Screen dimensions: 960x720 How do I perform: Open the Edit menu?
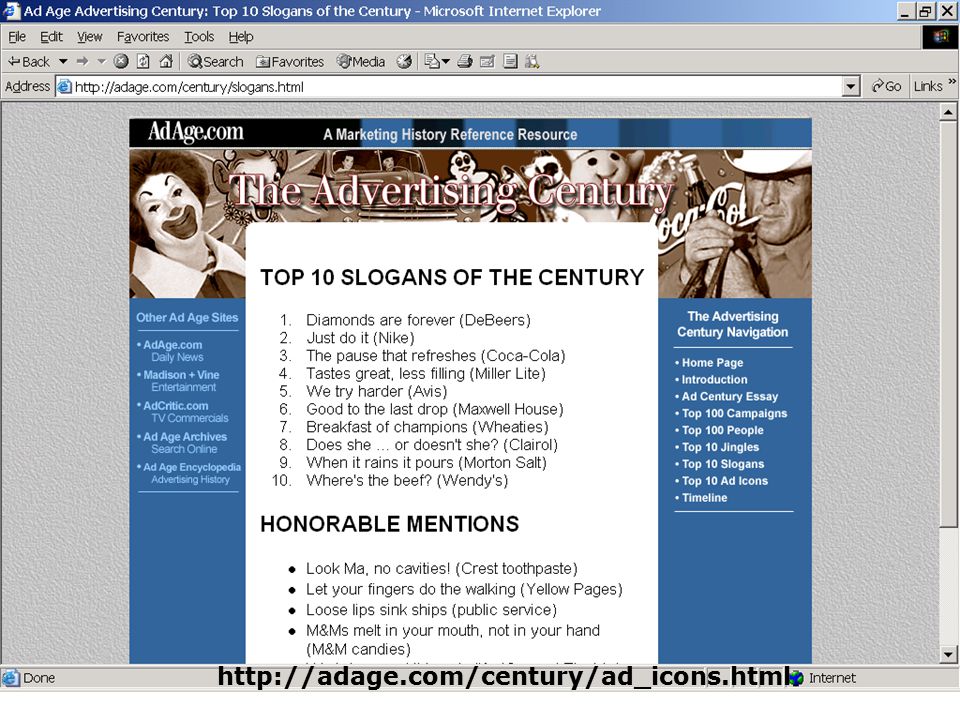pos(51,37)
